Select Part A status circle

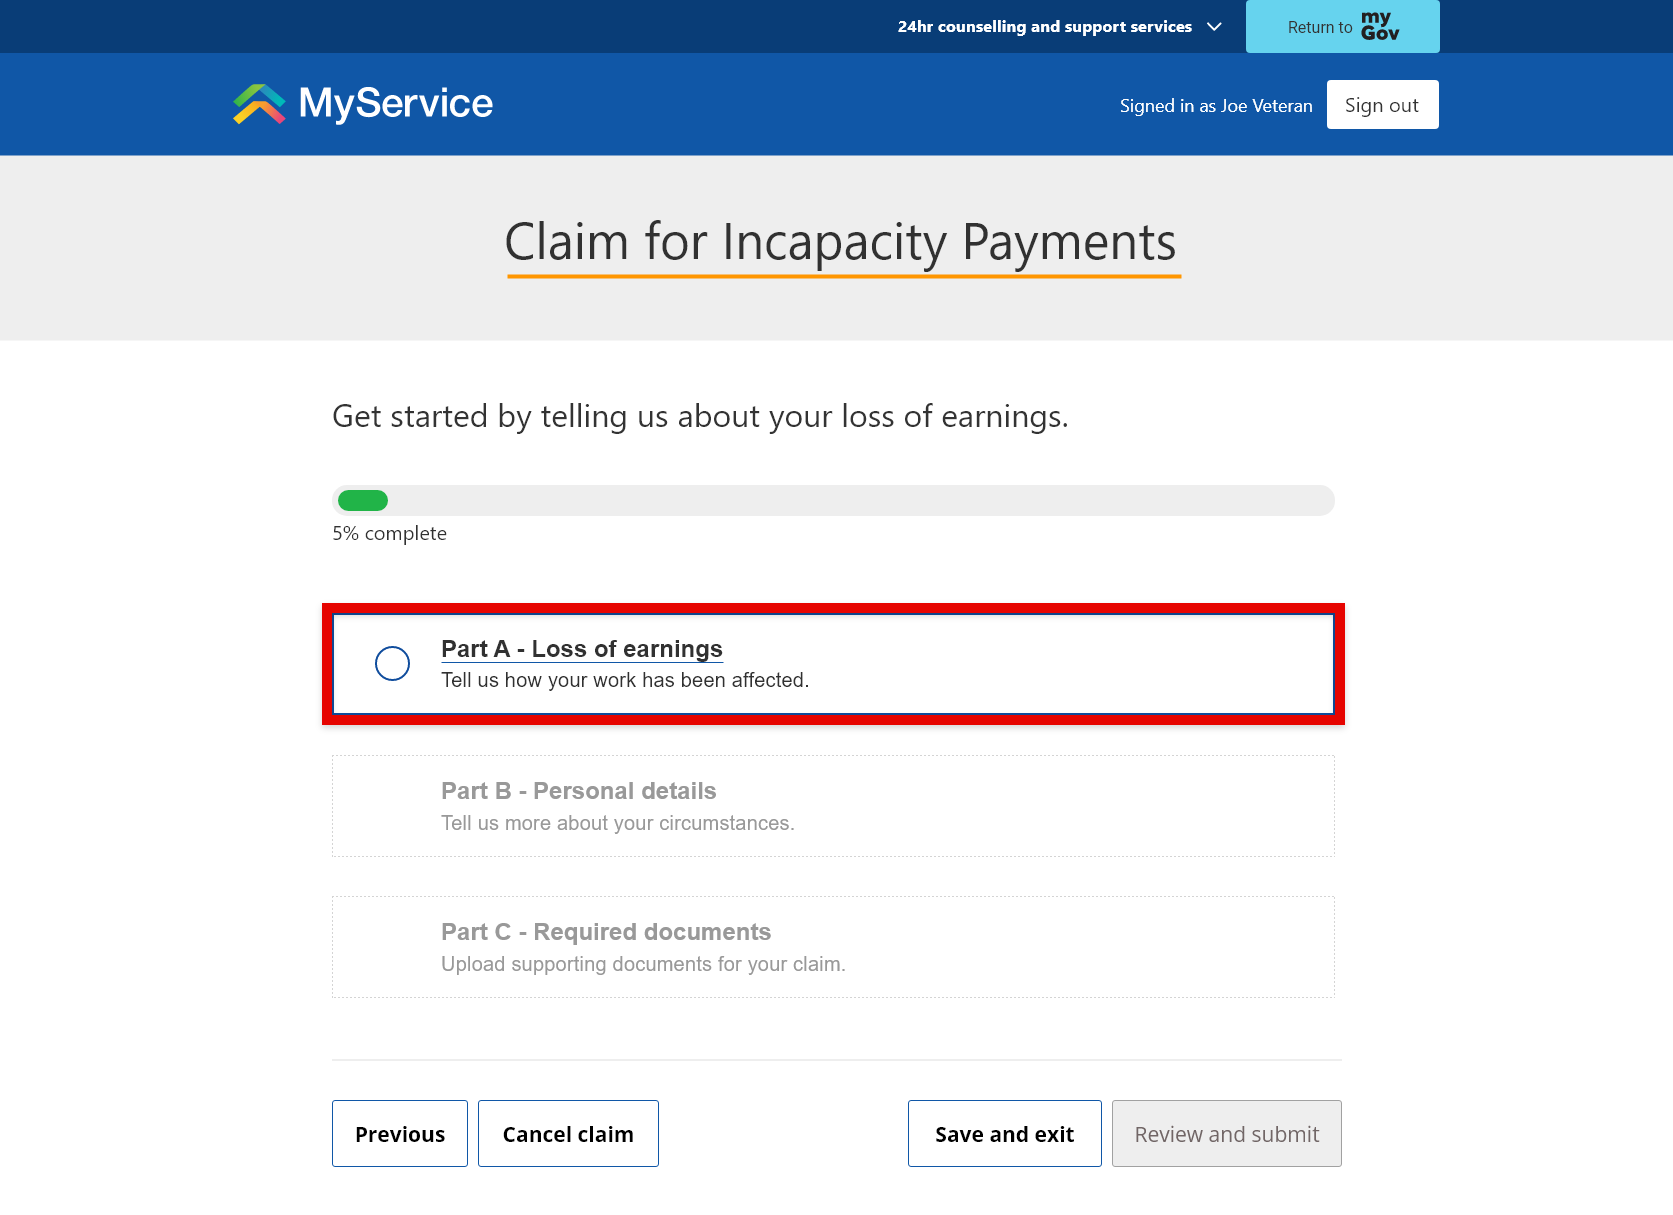392,663
